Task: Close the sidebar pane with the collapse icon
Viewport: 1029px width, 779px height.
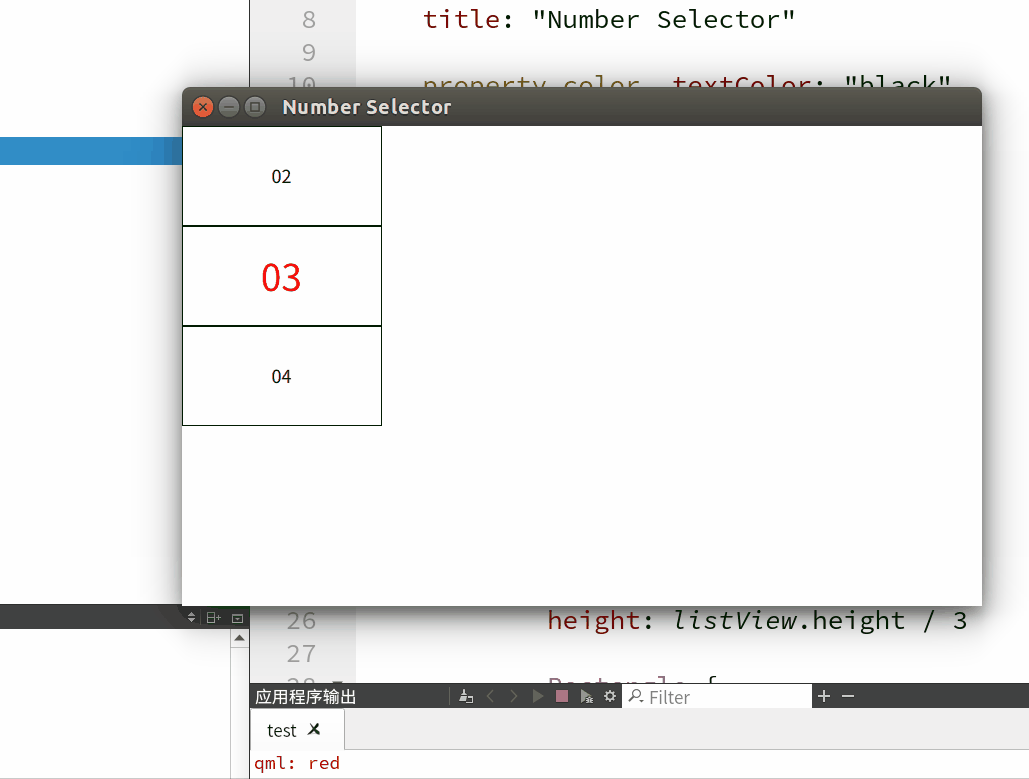Action: [238, 618]
